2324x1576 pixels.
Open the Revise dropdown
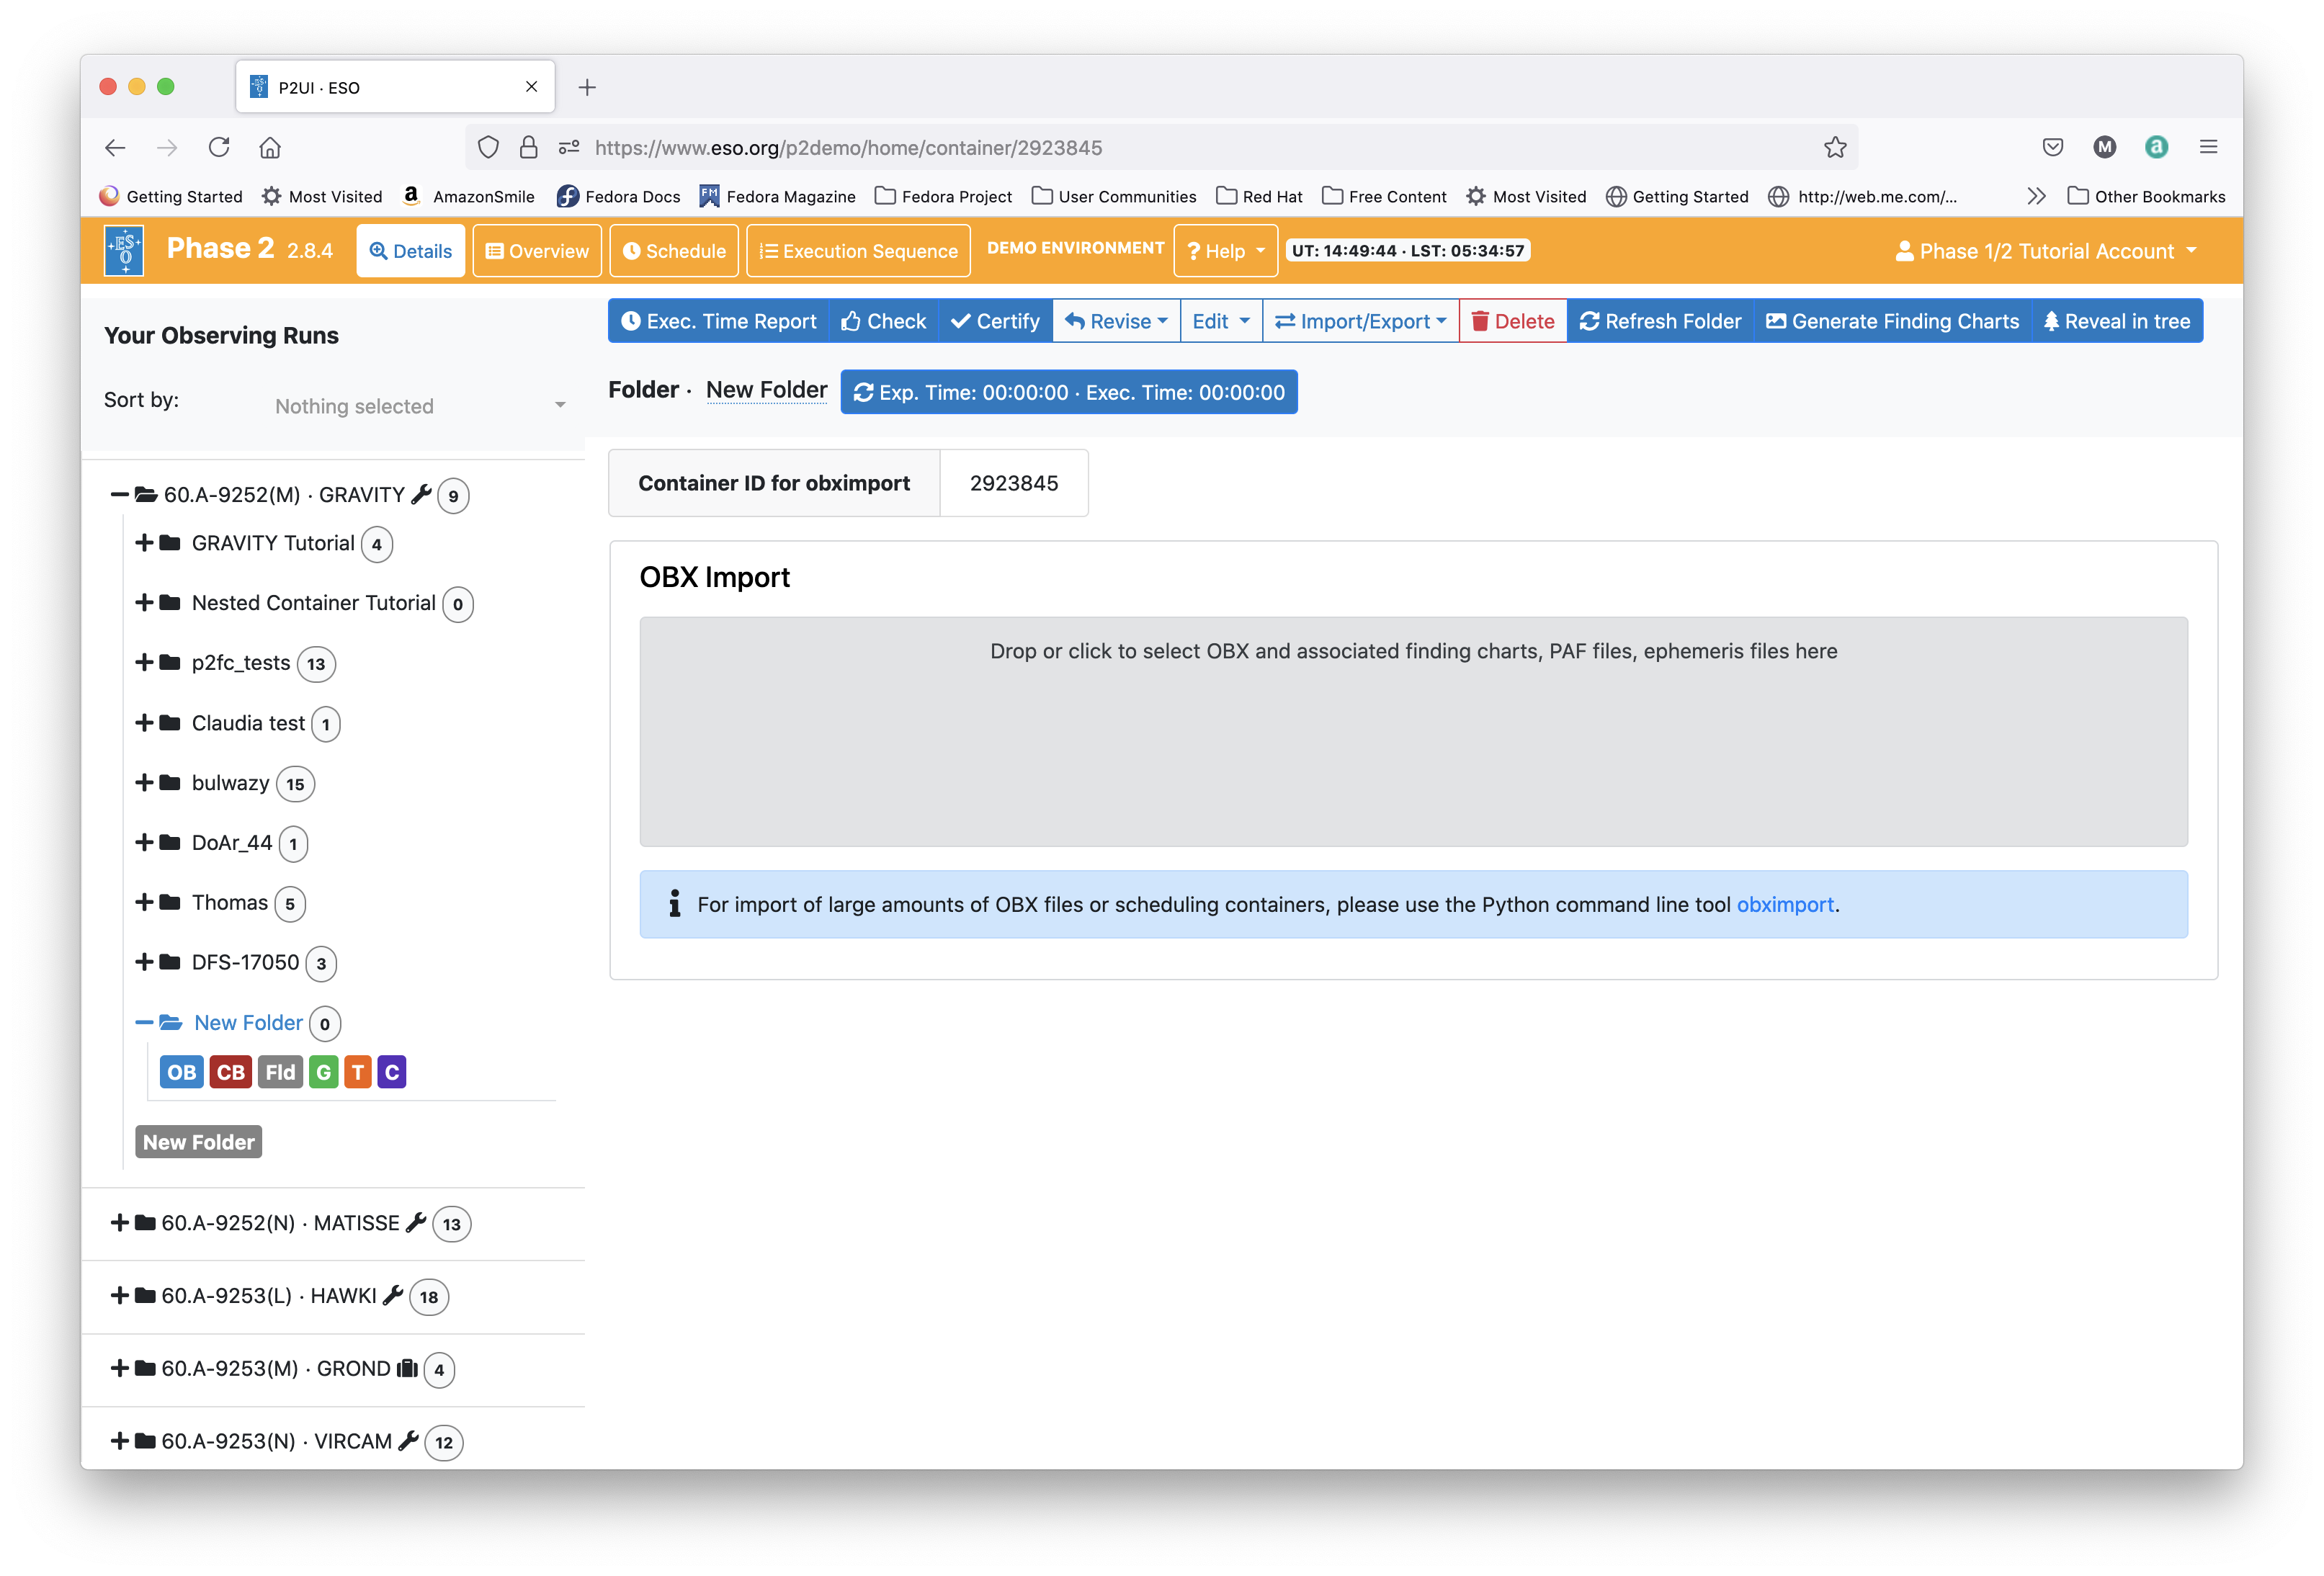pos(1116,321)
